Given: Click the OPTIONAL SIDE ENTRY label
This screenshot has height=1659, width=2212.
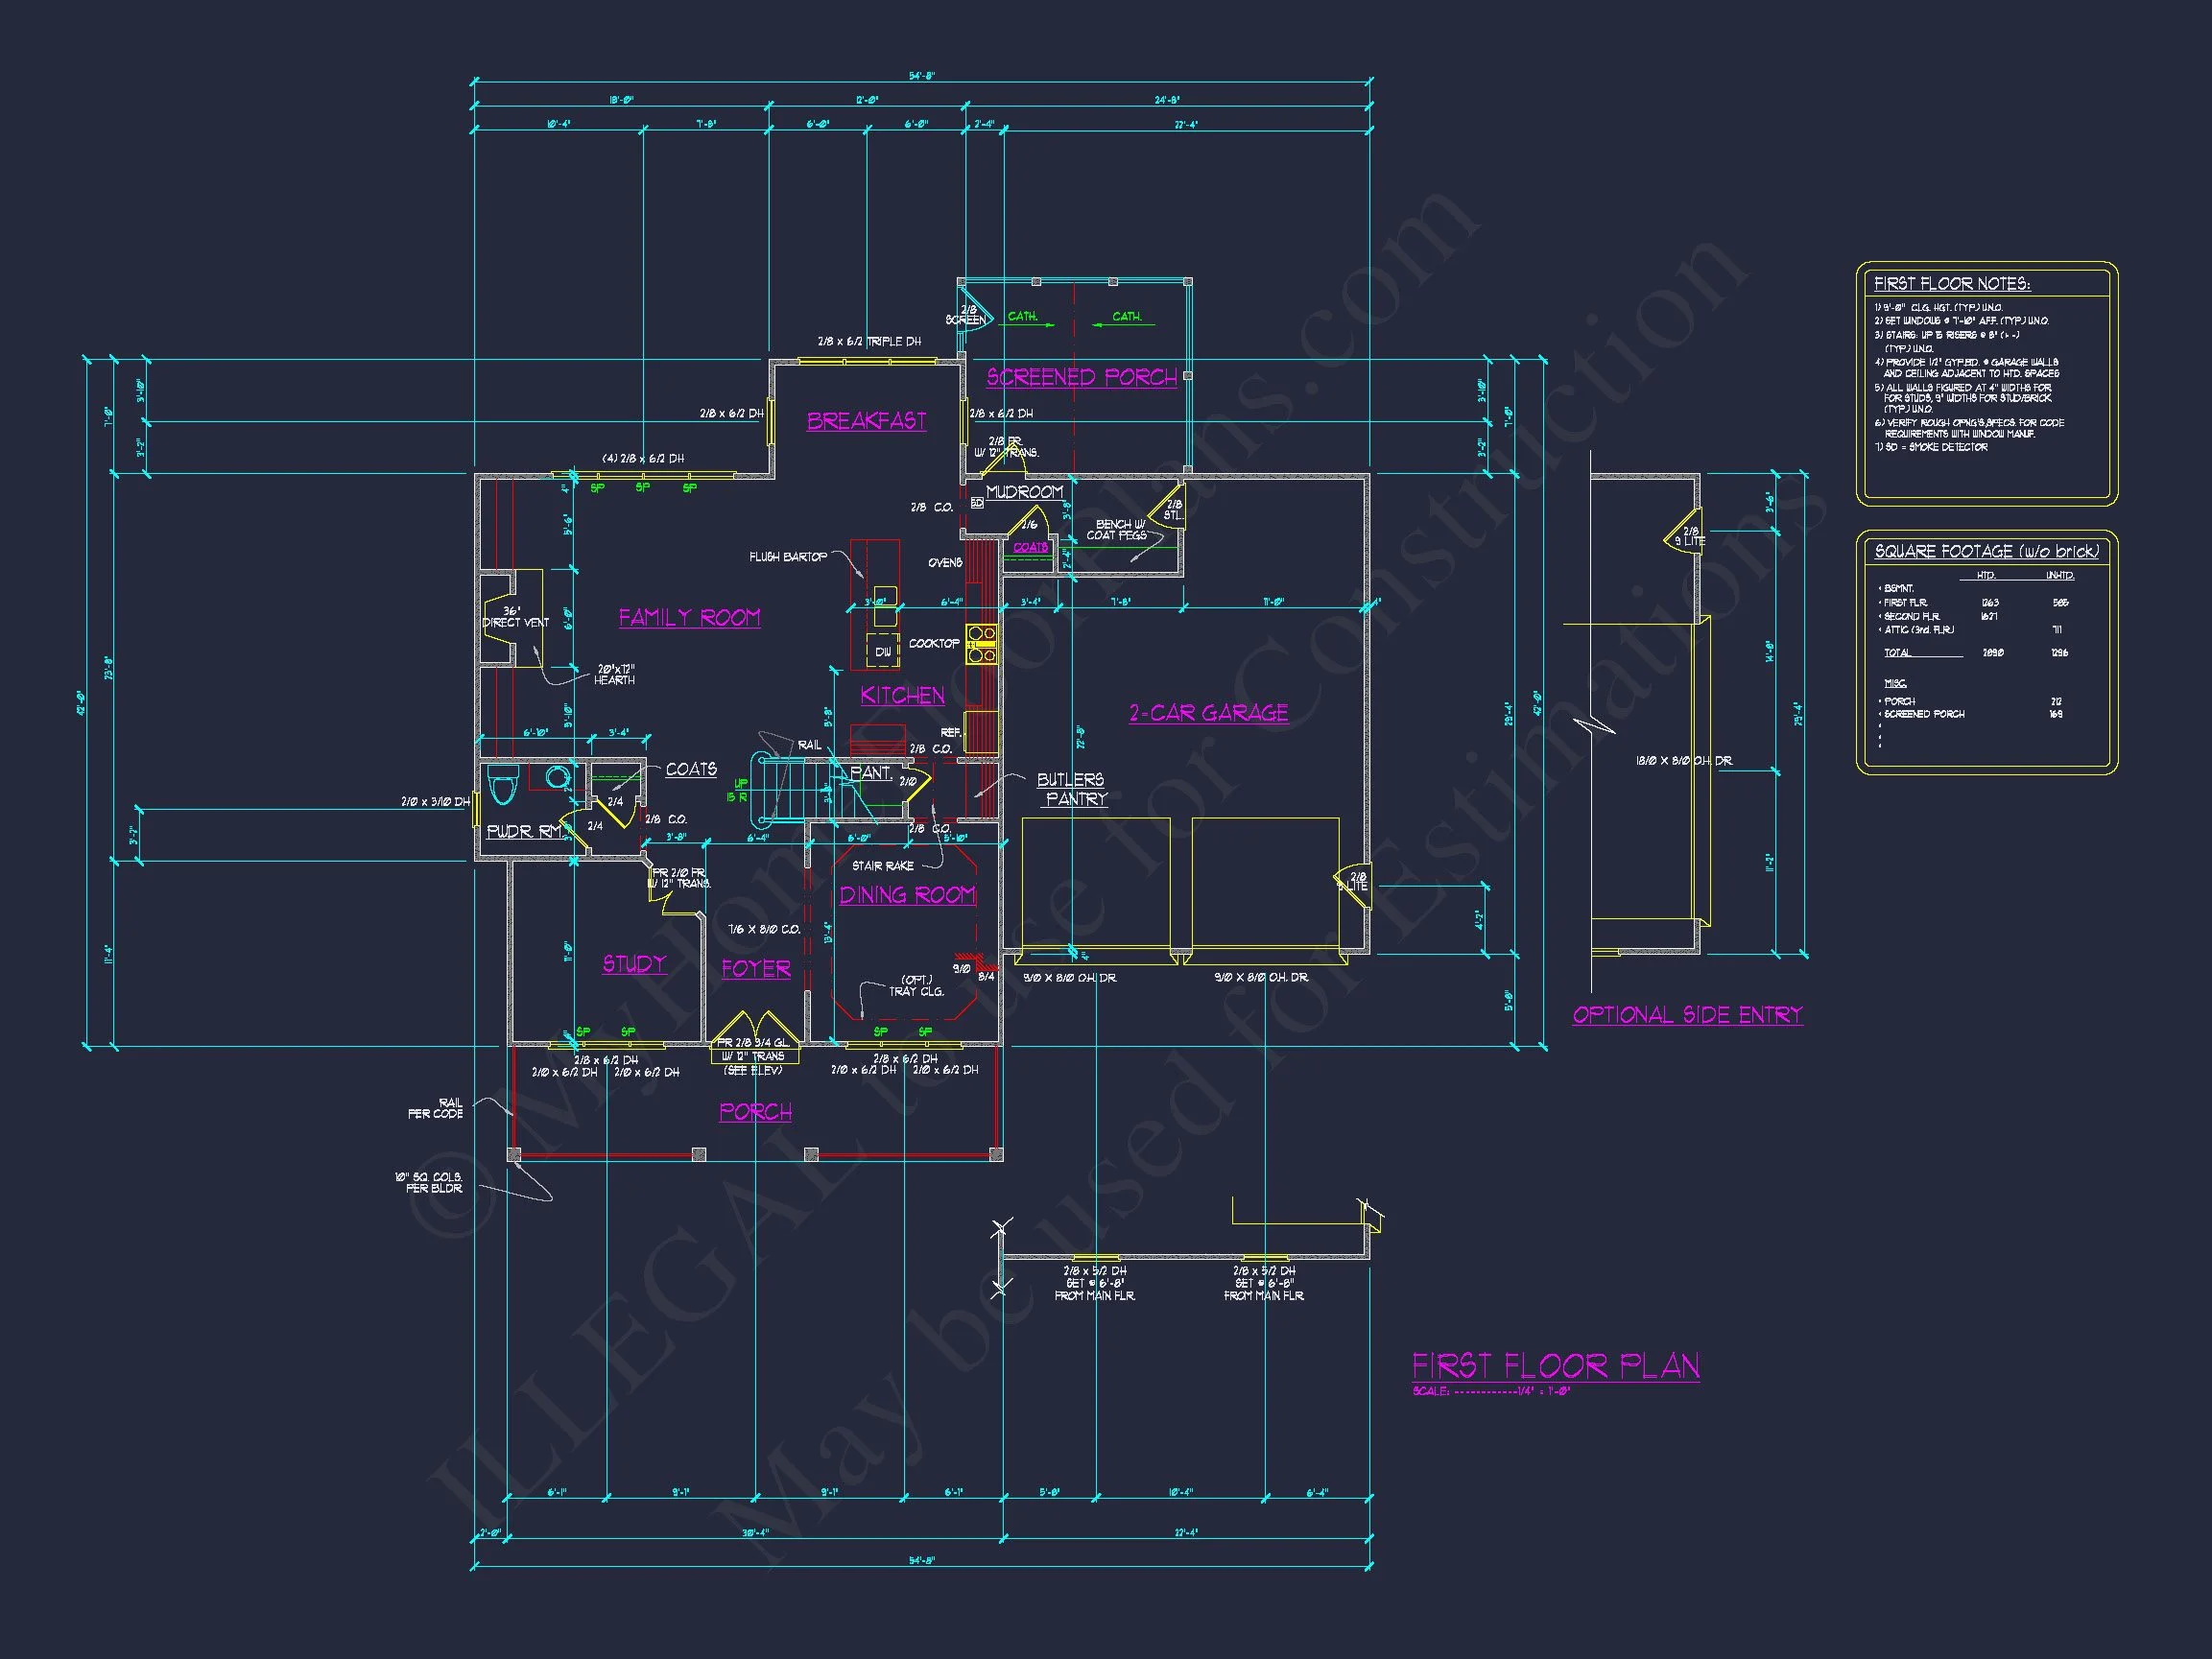Looking at the screenshot, I should (x=1687, y=1014).
